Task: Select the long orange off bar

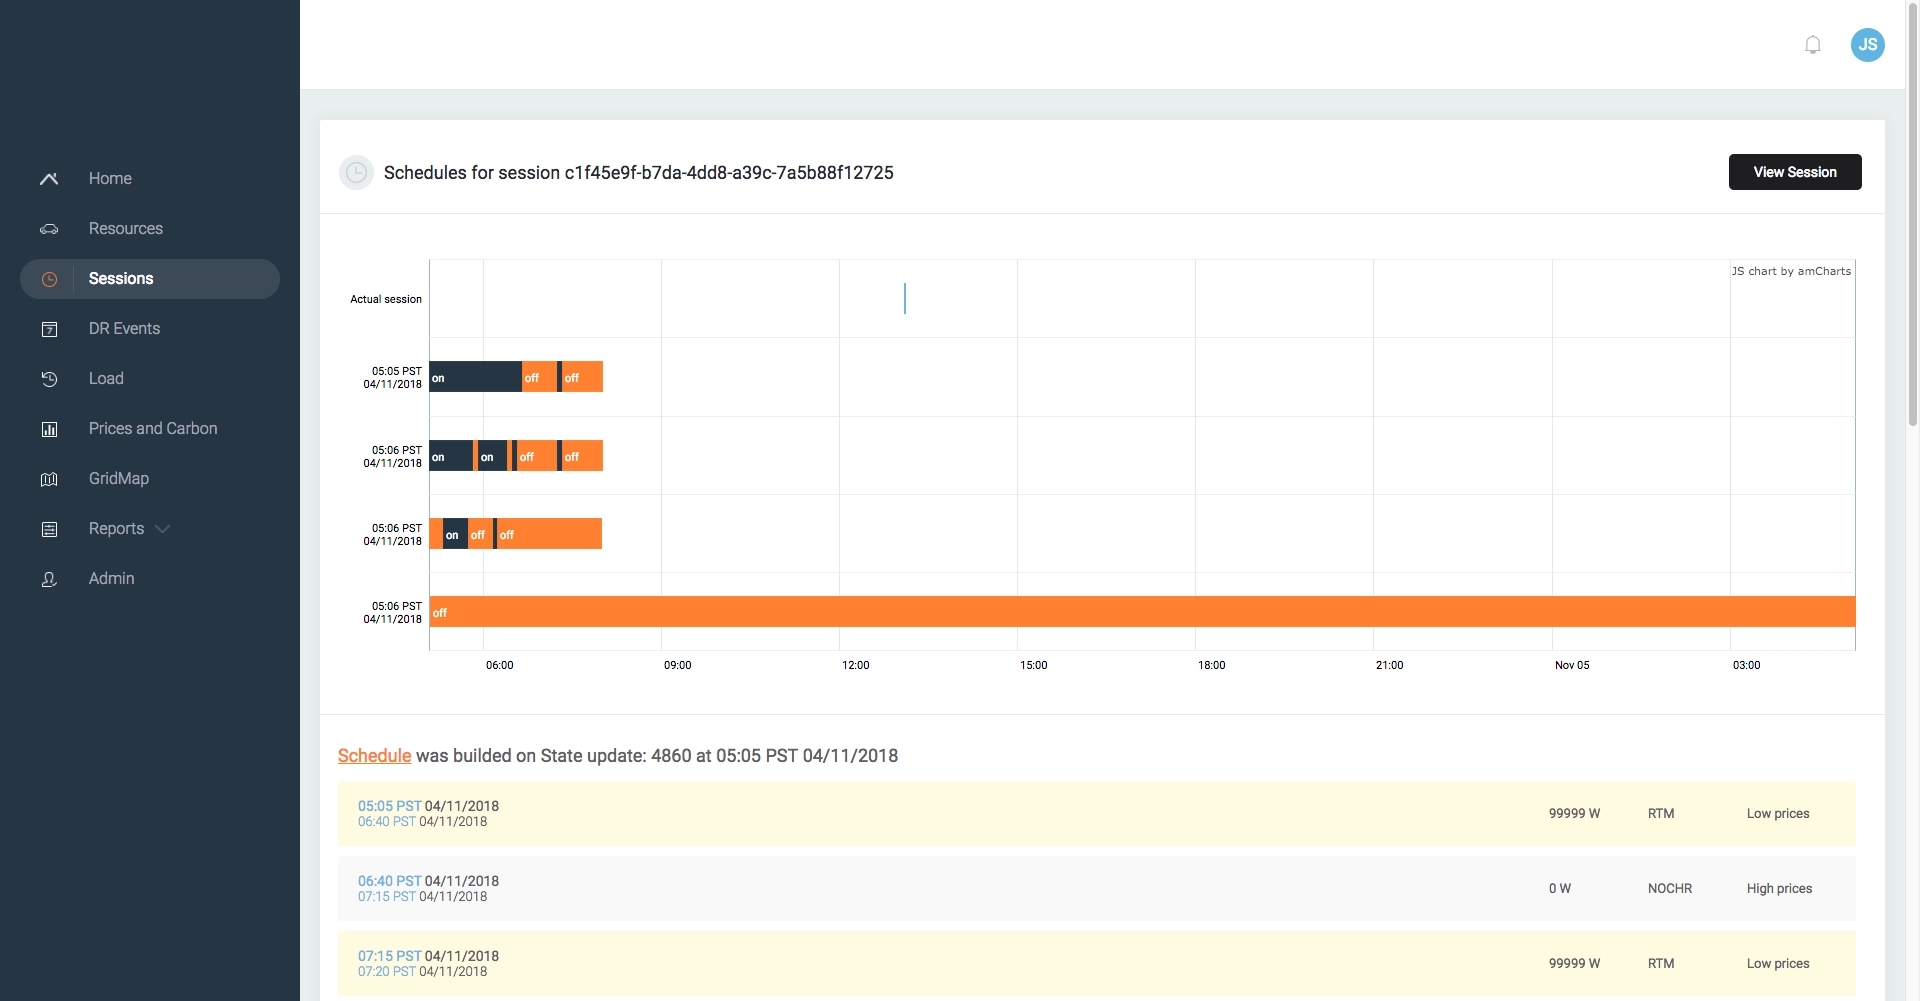Action: 1140,612
